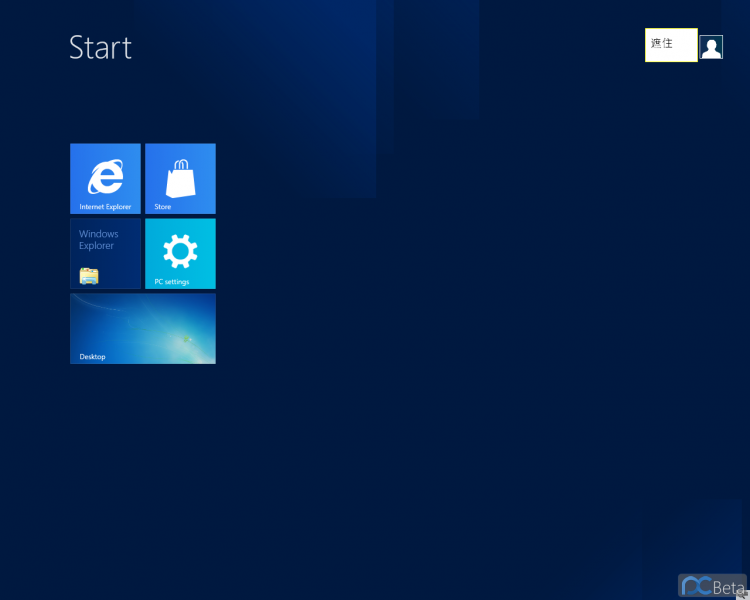750x600 pixels.
Task: Click the 'Windows Explorer' tile text
Action: point(99,240)
